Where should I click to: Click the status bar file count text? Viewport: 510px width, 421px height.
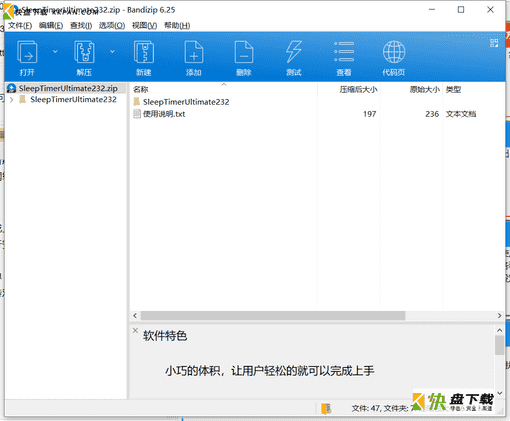382,408
